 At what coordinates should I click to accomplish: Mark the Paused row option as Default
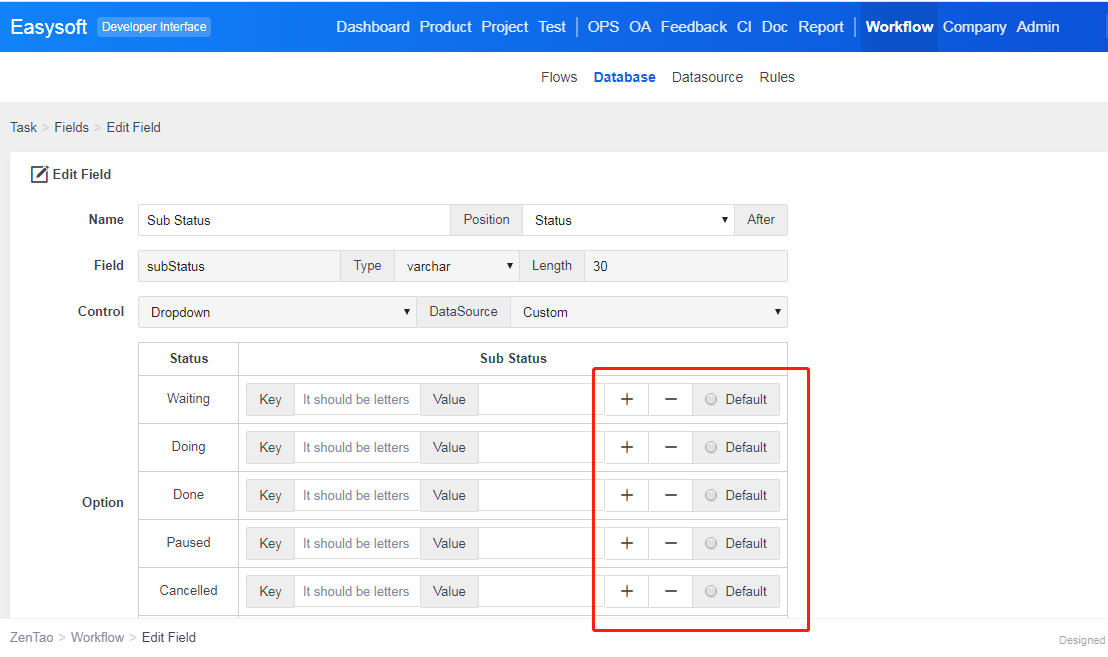(711, 543)
